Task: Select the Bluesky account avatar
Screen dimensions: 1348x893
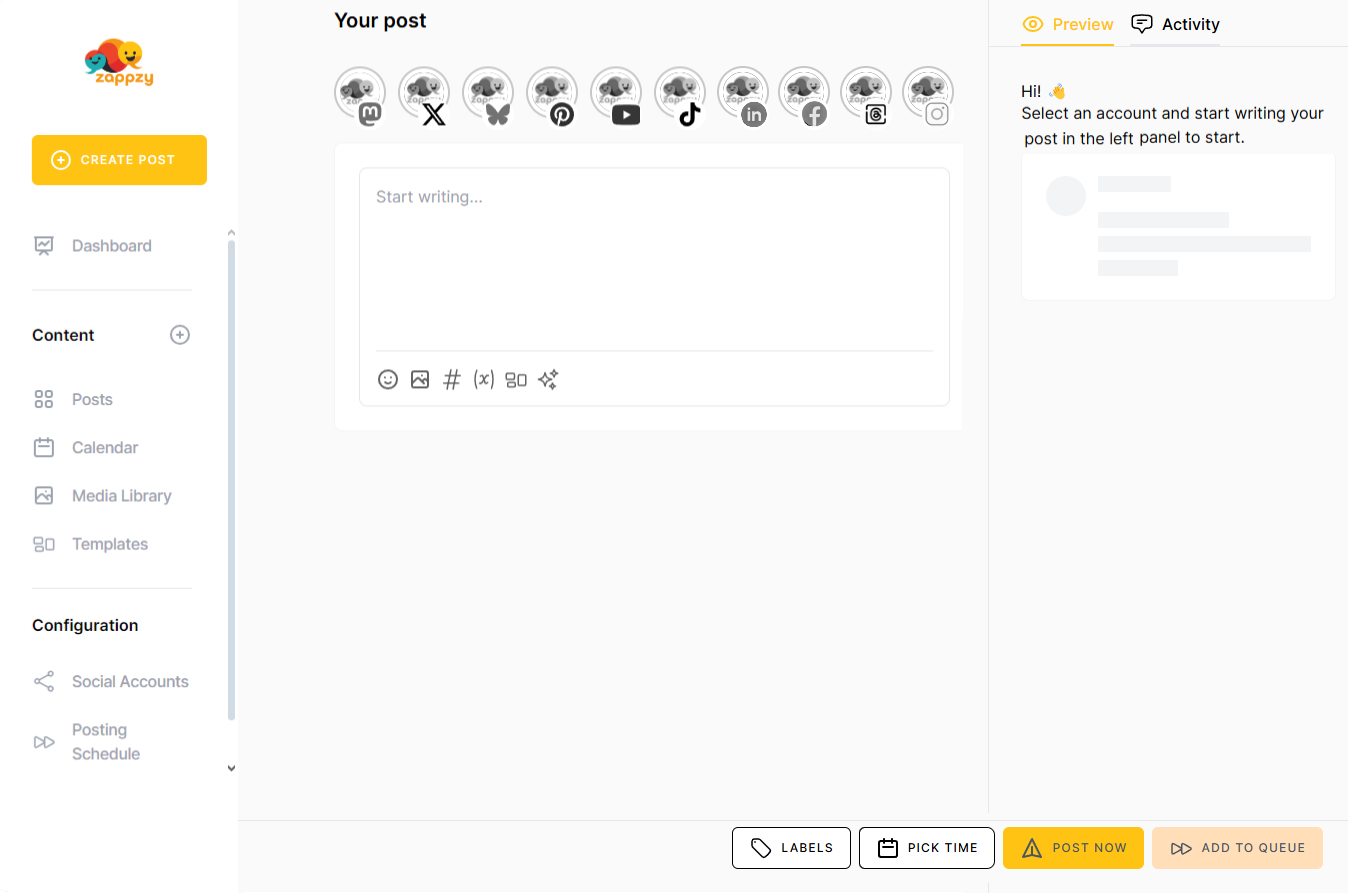Action: (x=488, y=95)
